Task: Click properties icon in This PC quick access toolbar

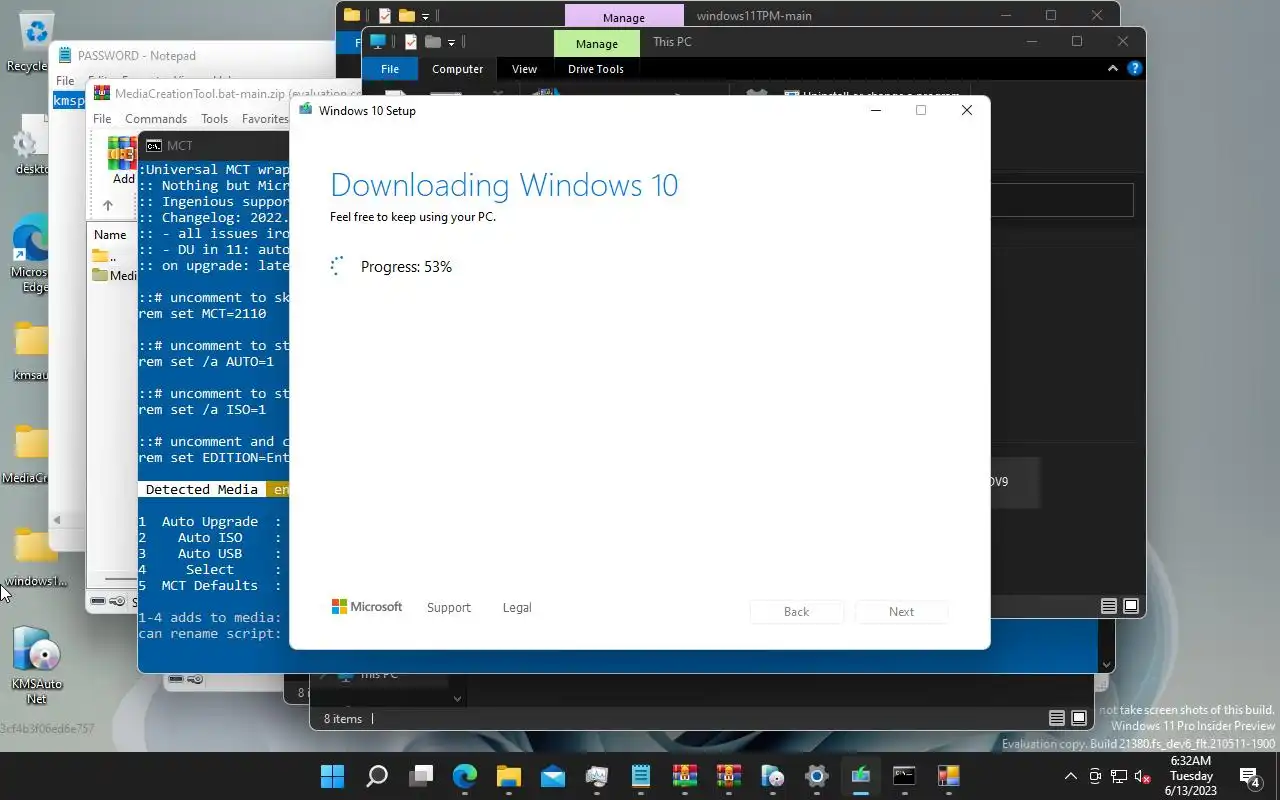Action: [410, 42]
